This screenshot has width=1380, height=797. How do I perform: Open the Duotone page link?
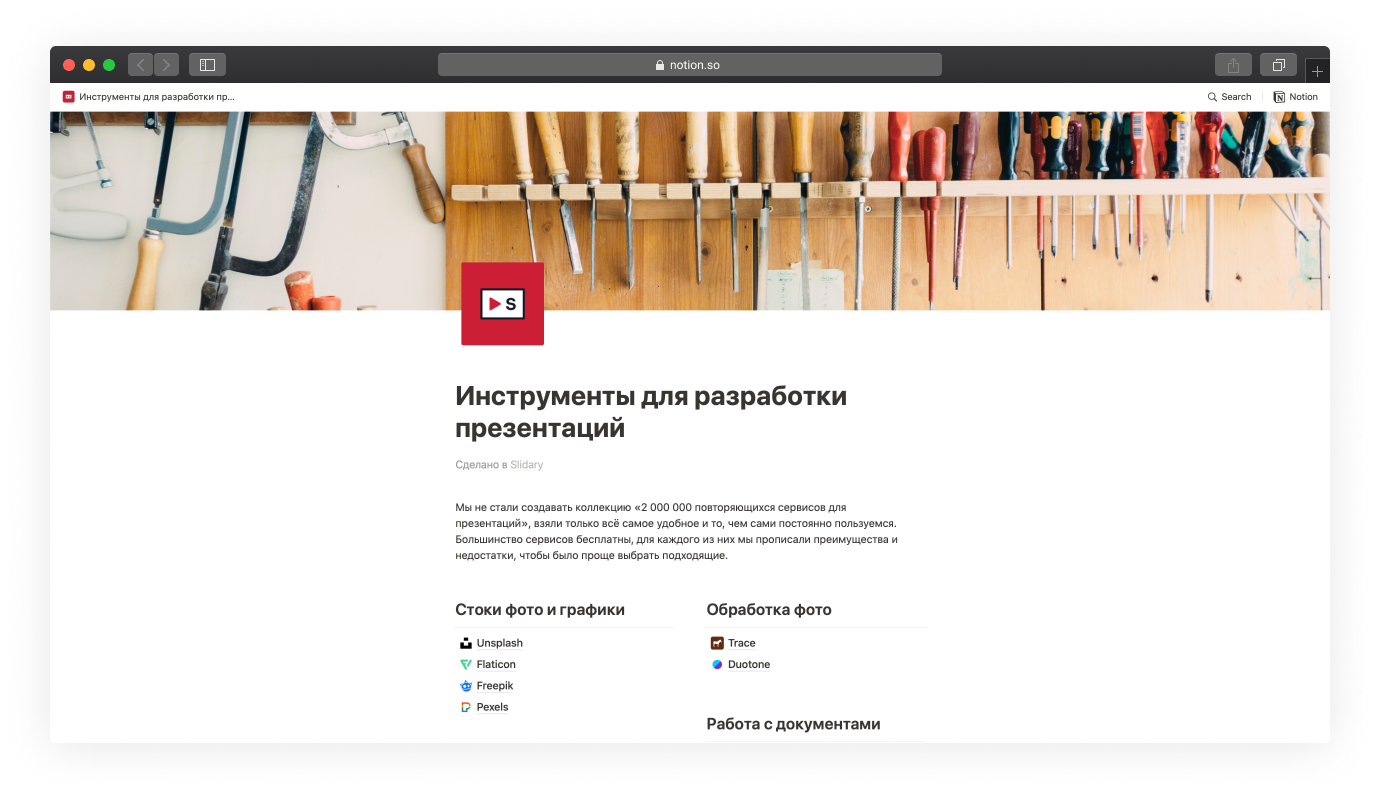click(748, 664)
